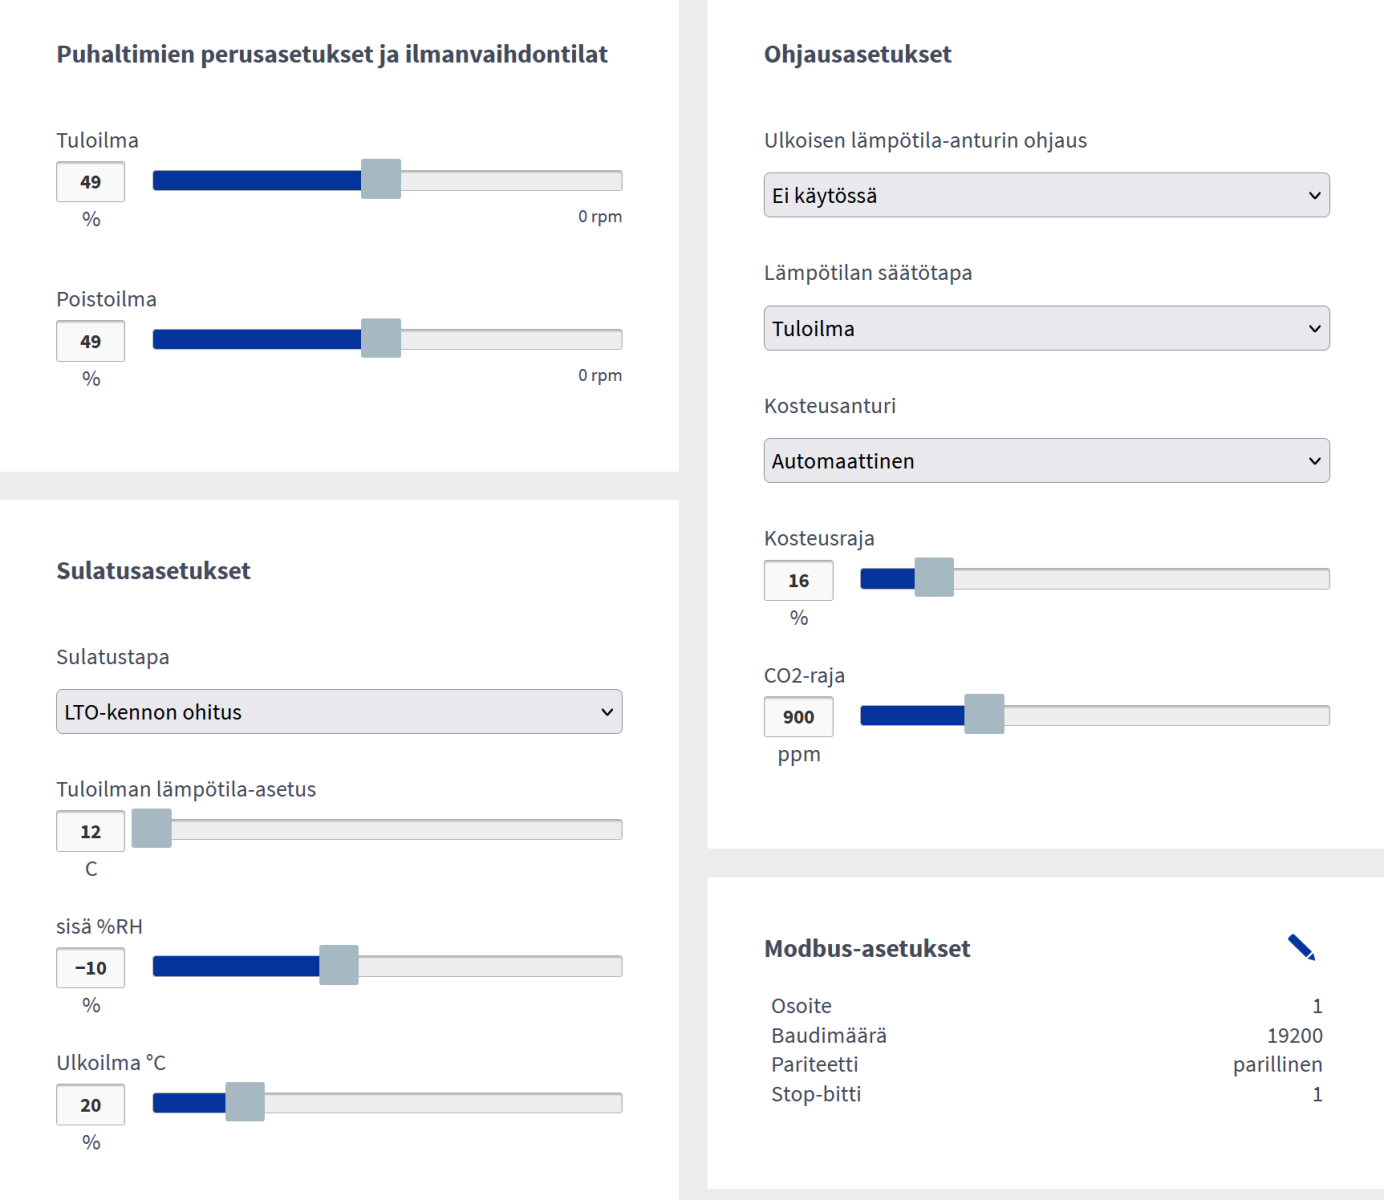Click the sisä %RH slider handle
The image size is (1384, 1200).
(339, 965)
